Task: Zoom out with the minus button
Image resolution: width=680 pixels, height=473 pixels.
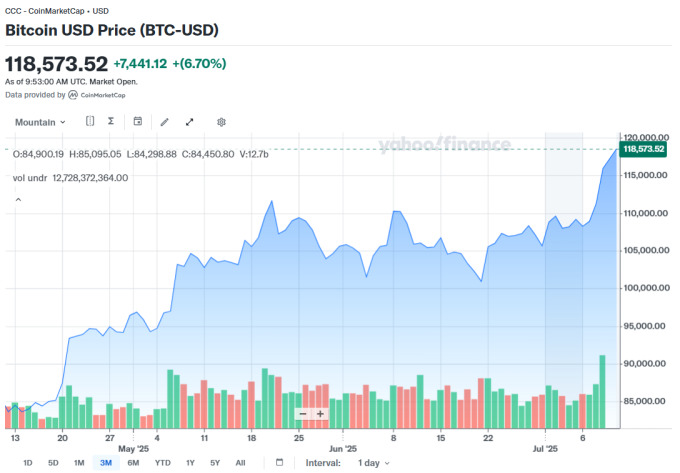Action: tap(303, 414)
